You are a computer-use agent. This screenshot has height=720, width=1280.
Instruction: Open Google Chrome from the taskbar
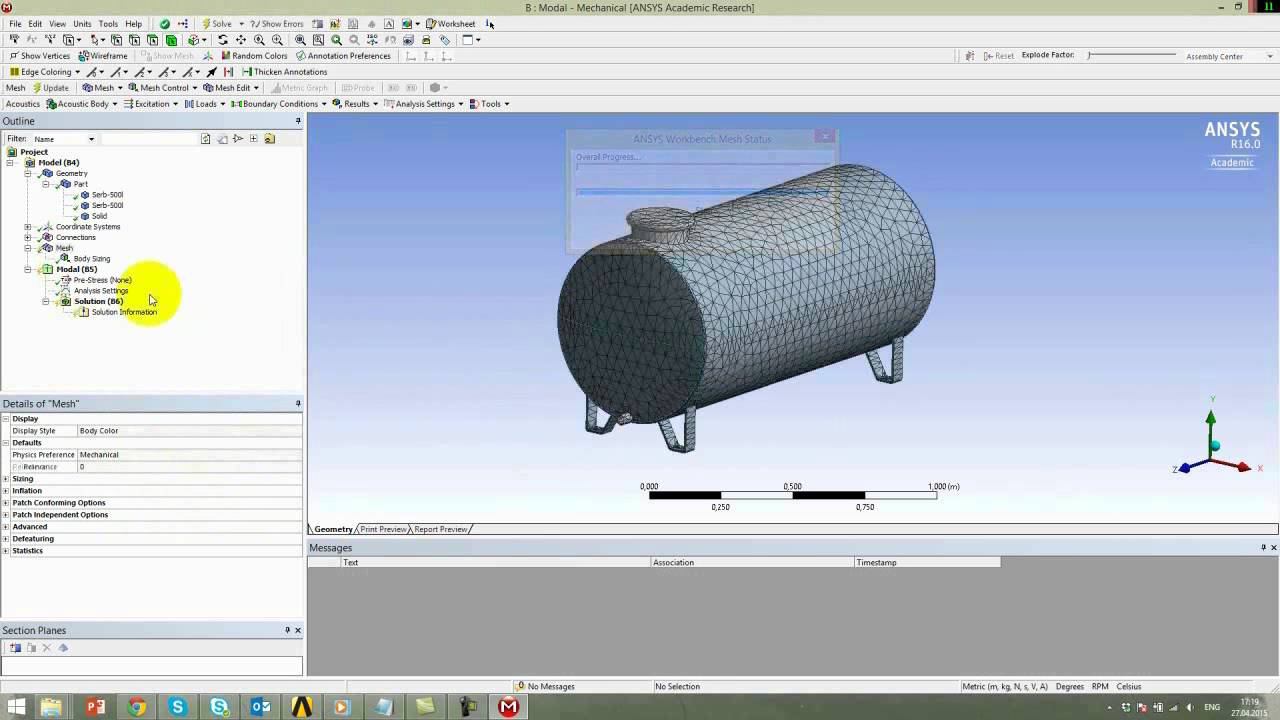coord(136,707)
